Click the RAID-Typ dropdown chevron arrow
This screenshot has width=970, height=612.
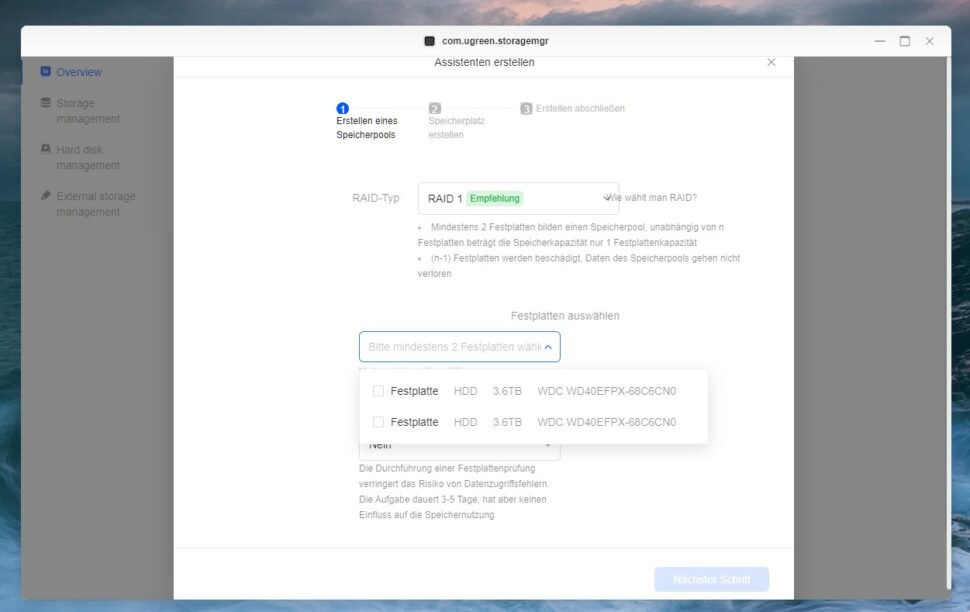607,198
